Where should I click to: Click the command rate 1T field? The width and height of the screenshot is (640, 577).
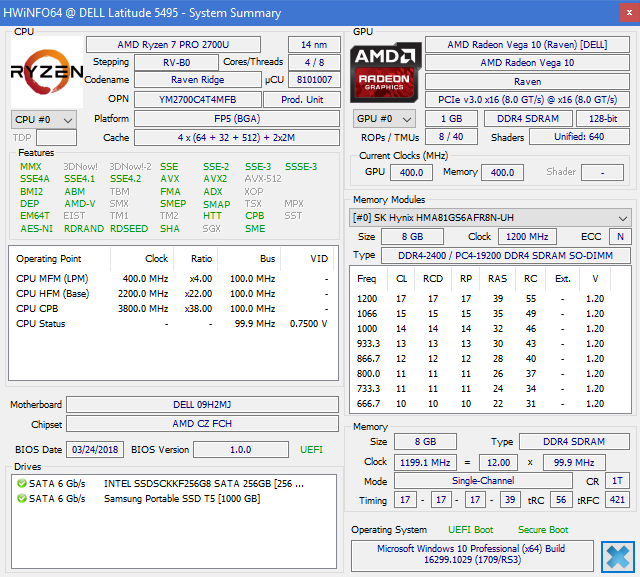pyautogui.click(x=617, y=481)
